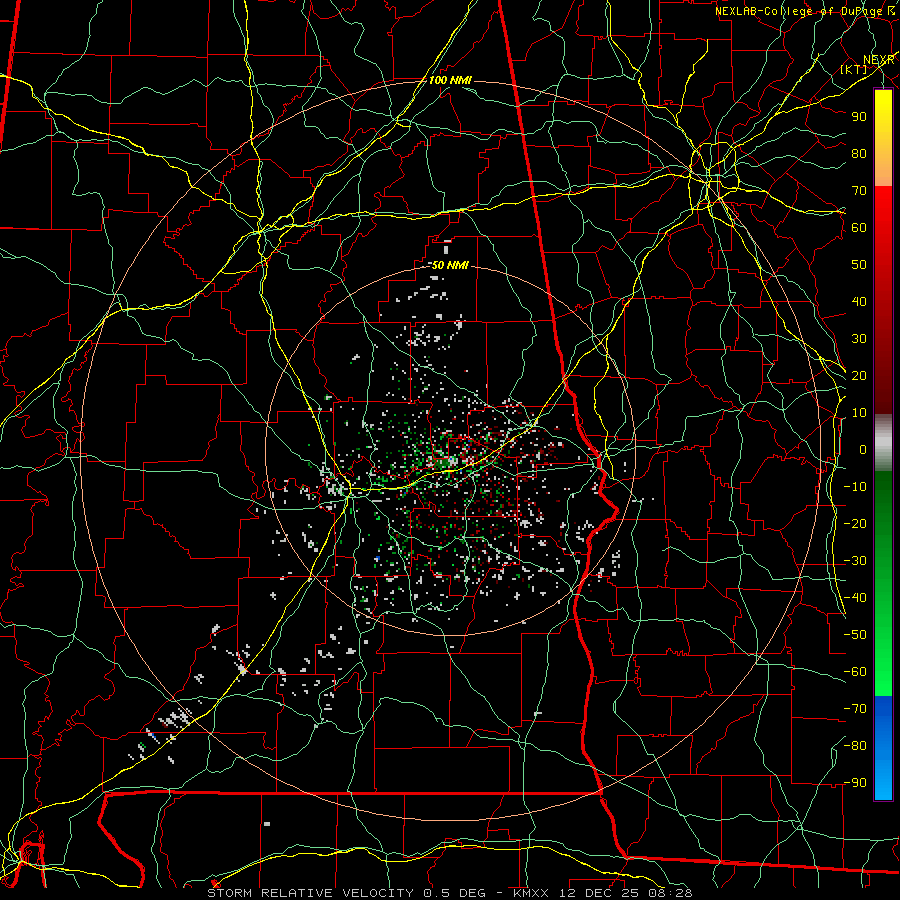Select the NEXLAB-College of DuPage credit text
Viewport: 900px width, 900px height.
coord(798,11)
